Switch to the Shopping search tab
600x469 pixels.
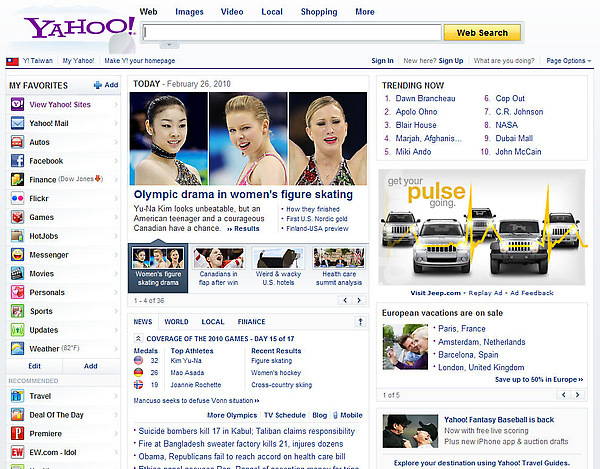(x=319, y=12)
